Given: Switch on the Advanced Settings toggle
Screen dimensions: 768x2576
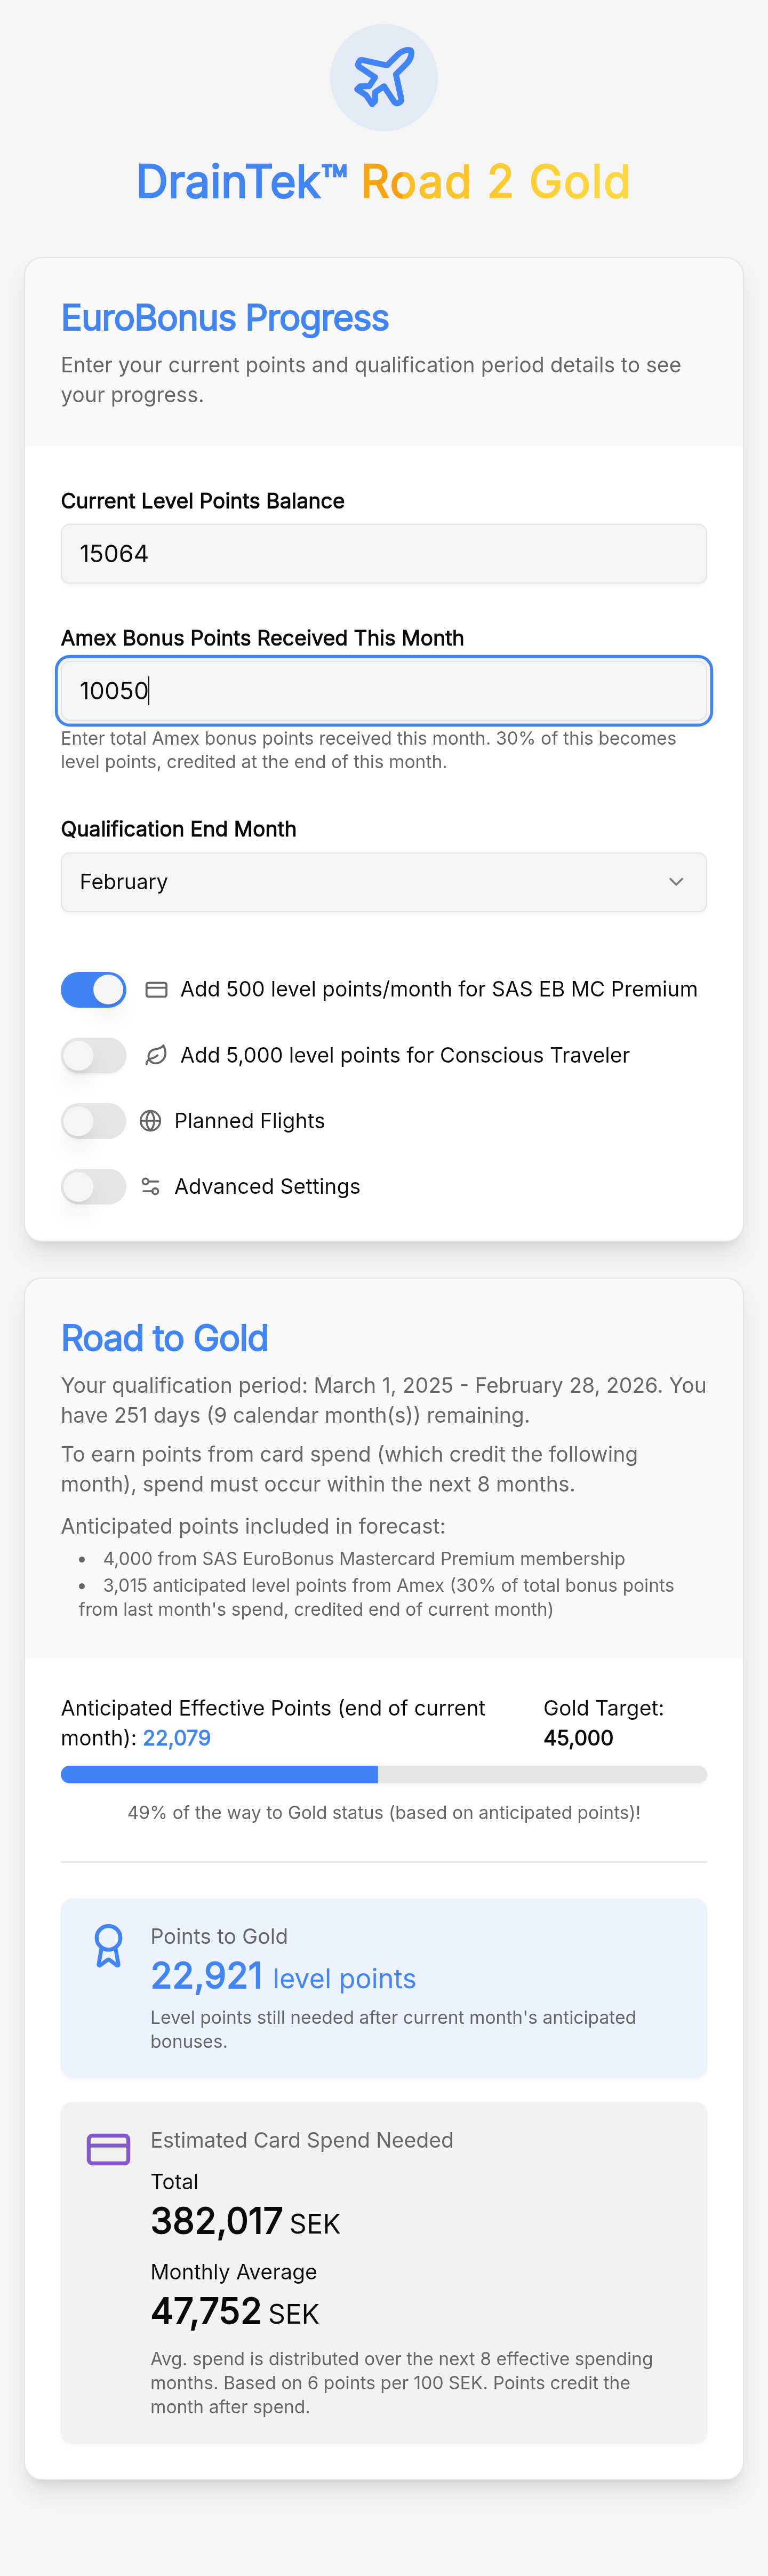Looking at the screenshot, I should click(94, 1187).
